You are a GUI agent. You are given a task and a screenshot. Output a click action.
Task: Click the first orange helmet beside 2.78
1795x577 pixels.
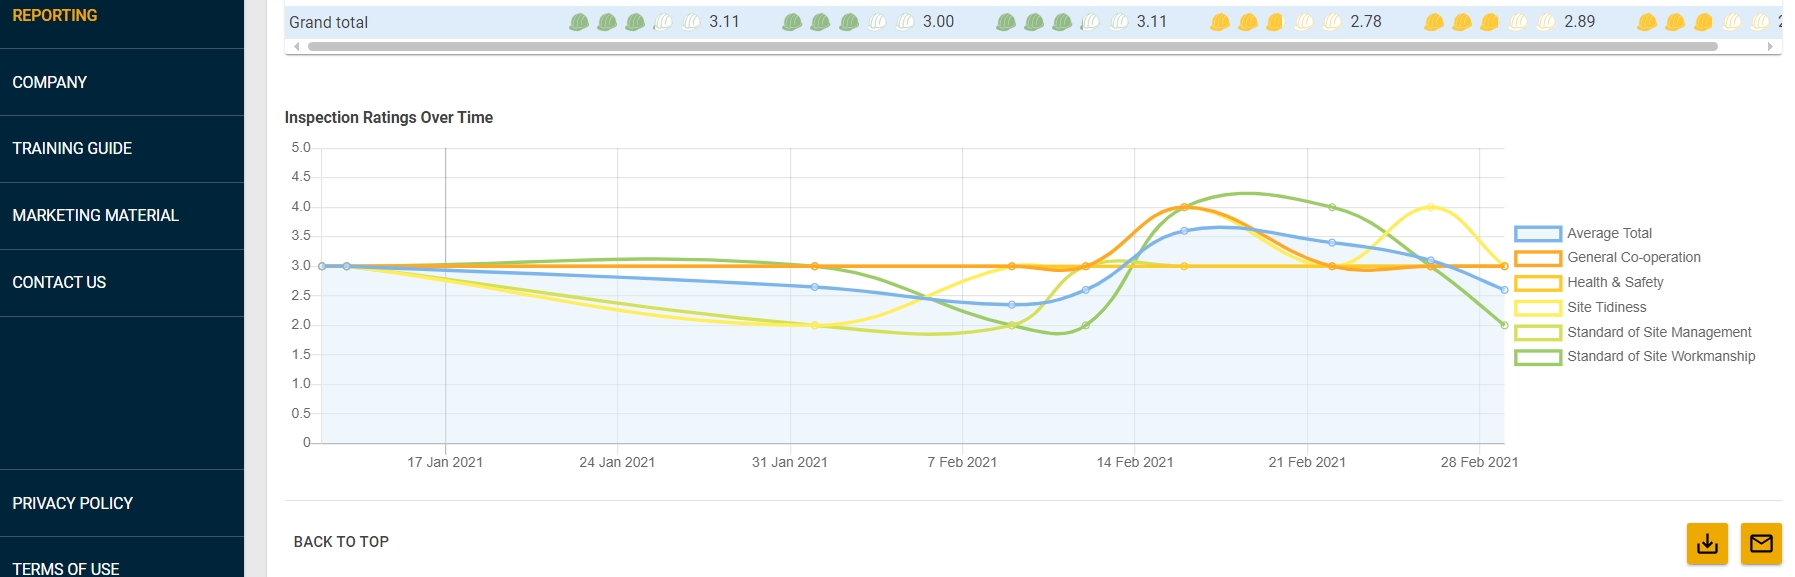point(1219,22)
